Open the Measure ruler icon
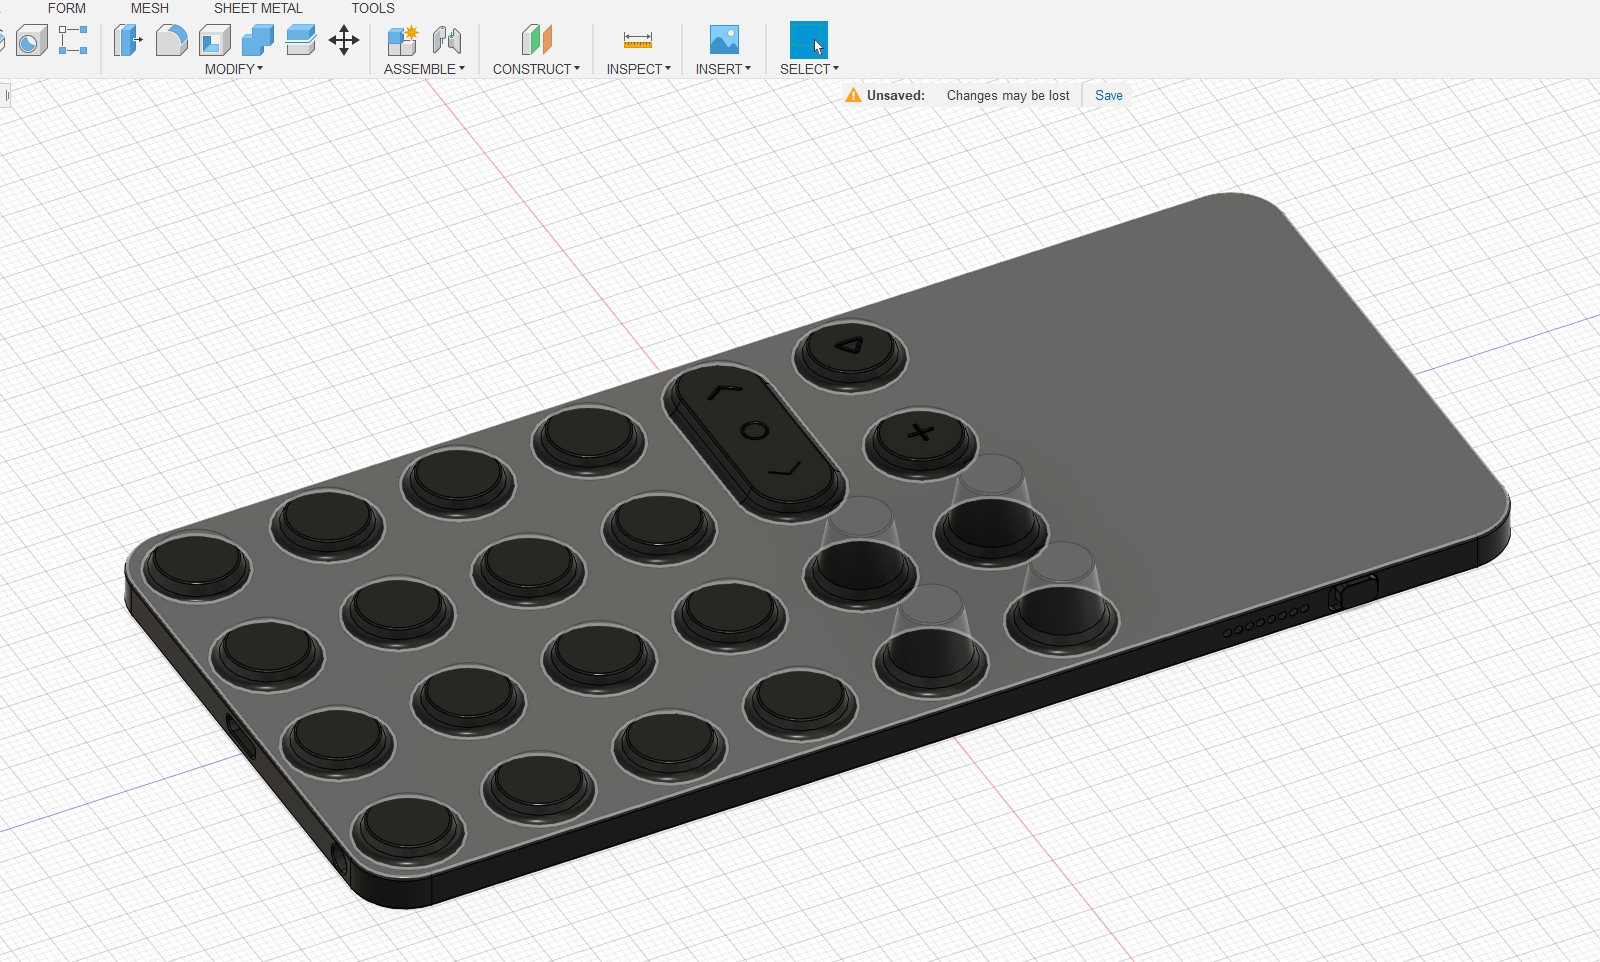Screen dimensions: 1600x962 click(638, 40)
